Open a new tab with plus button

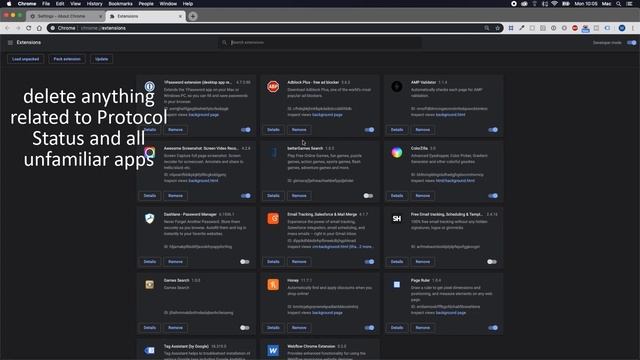tap(193, 16)
